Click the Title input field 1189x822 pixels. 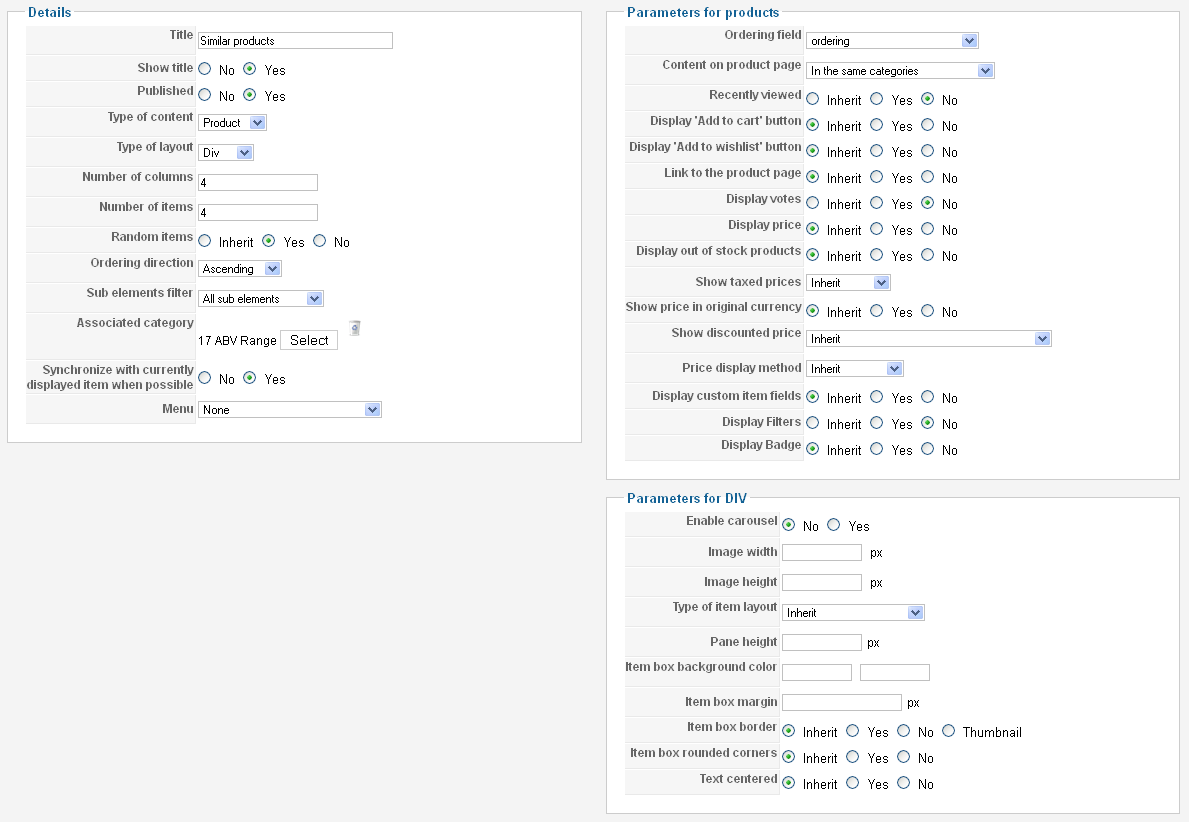coord(295,41)
